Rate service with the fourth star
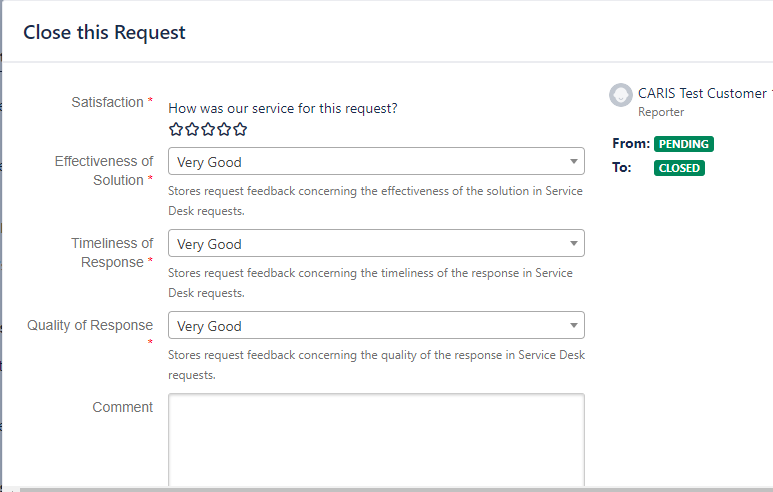 coord(224,129)
